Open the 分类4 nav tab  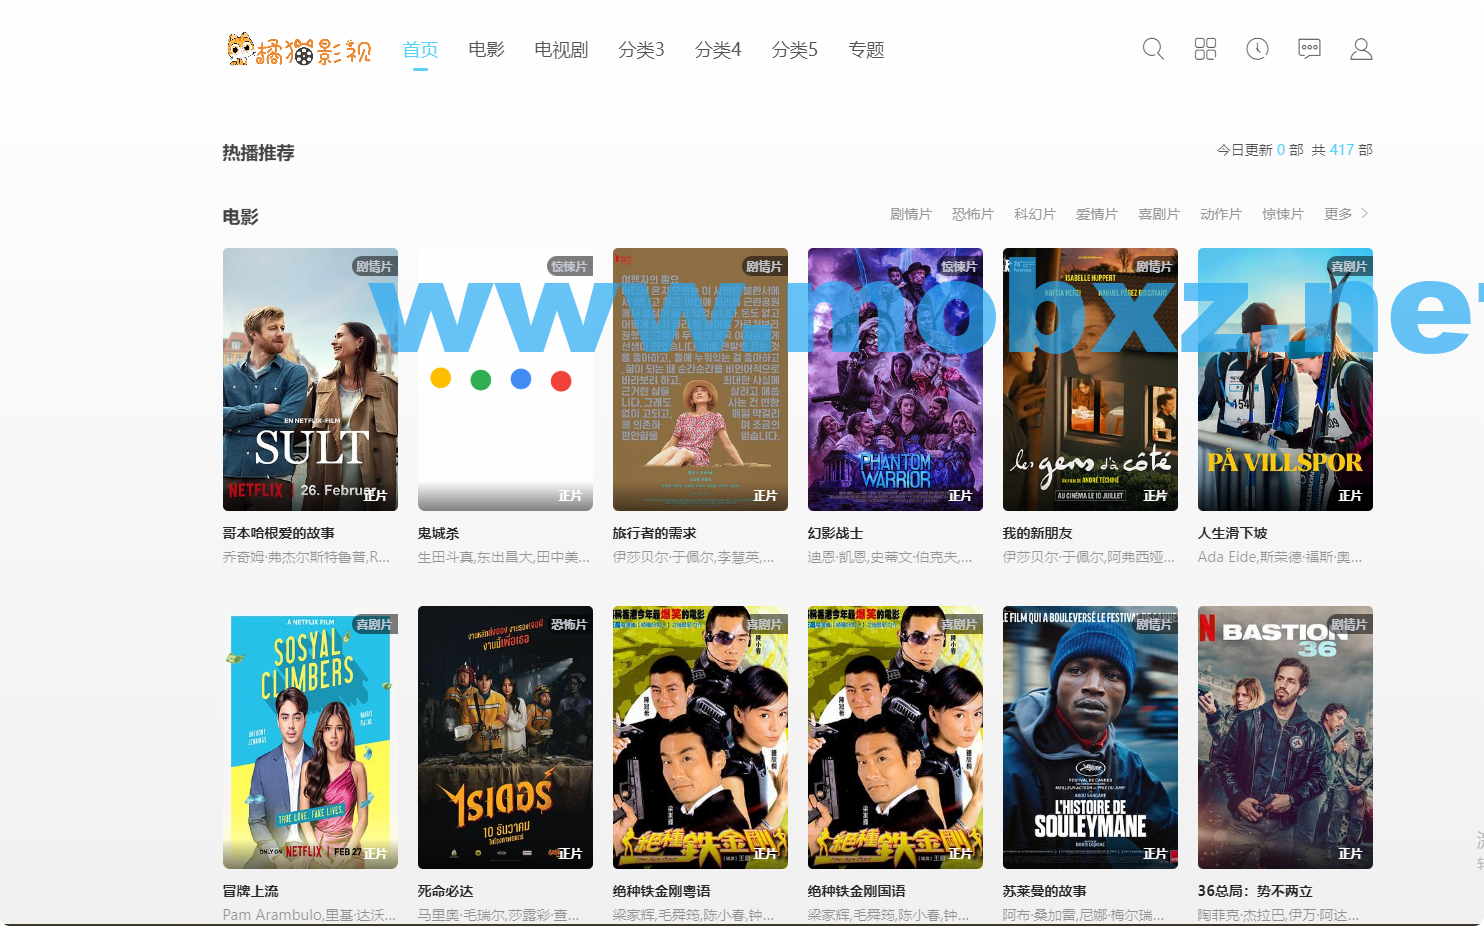tap(718, 49)
